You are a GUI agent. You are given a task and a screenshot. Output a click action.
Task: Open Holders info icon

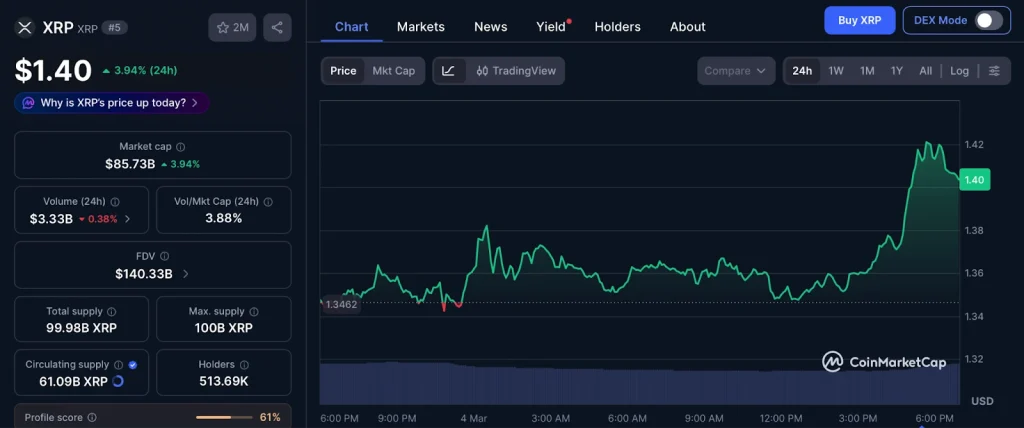(244, 365)
